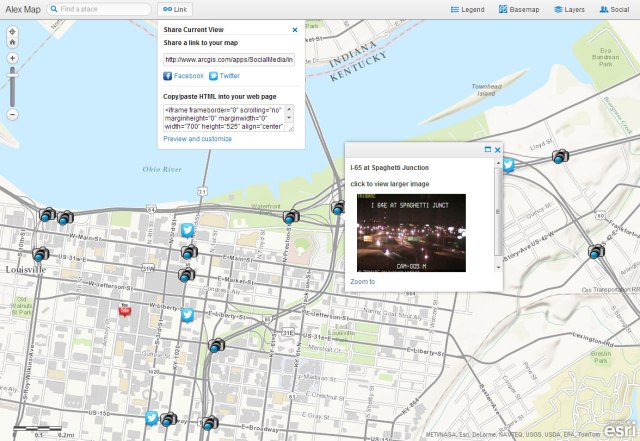Share map via Twitter link
Image resolution: width=640 pixels, height=441 pixels.
tap(224, 76)
